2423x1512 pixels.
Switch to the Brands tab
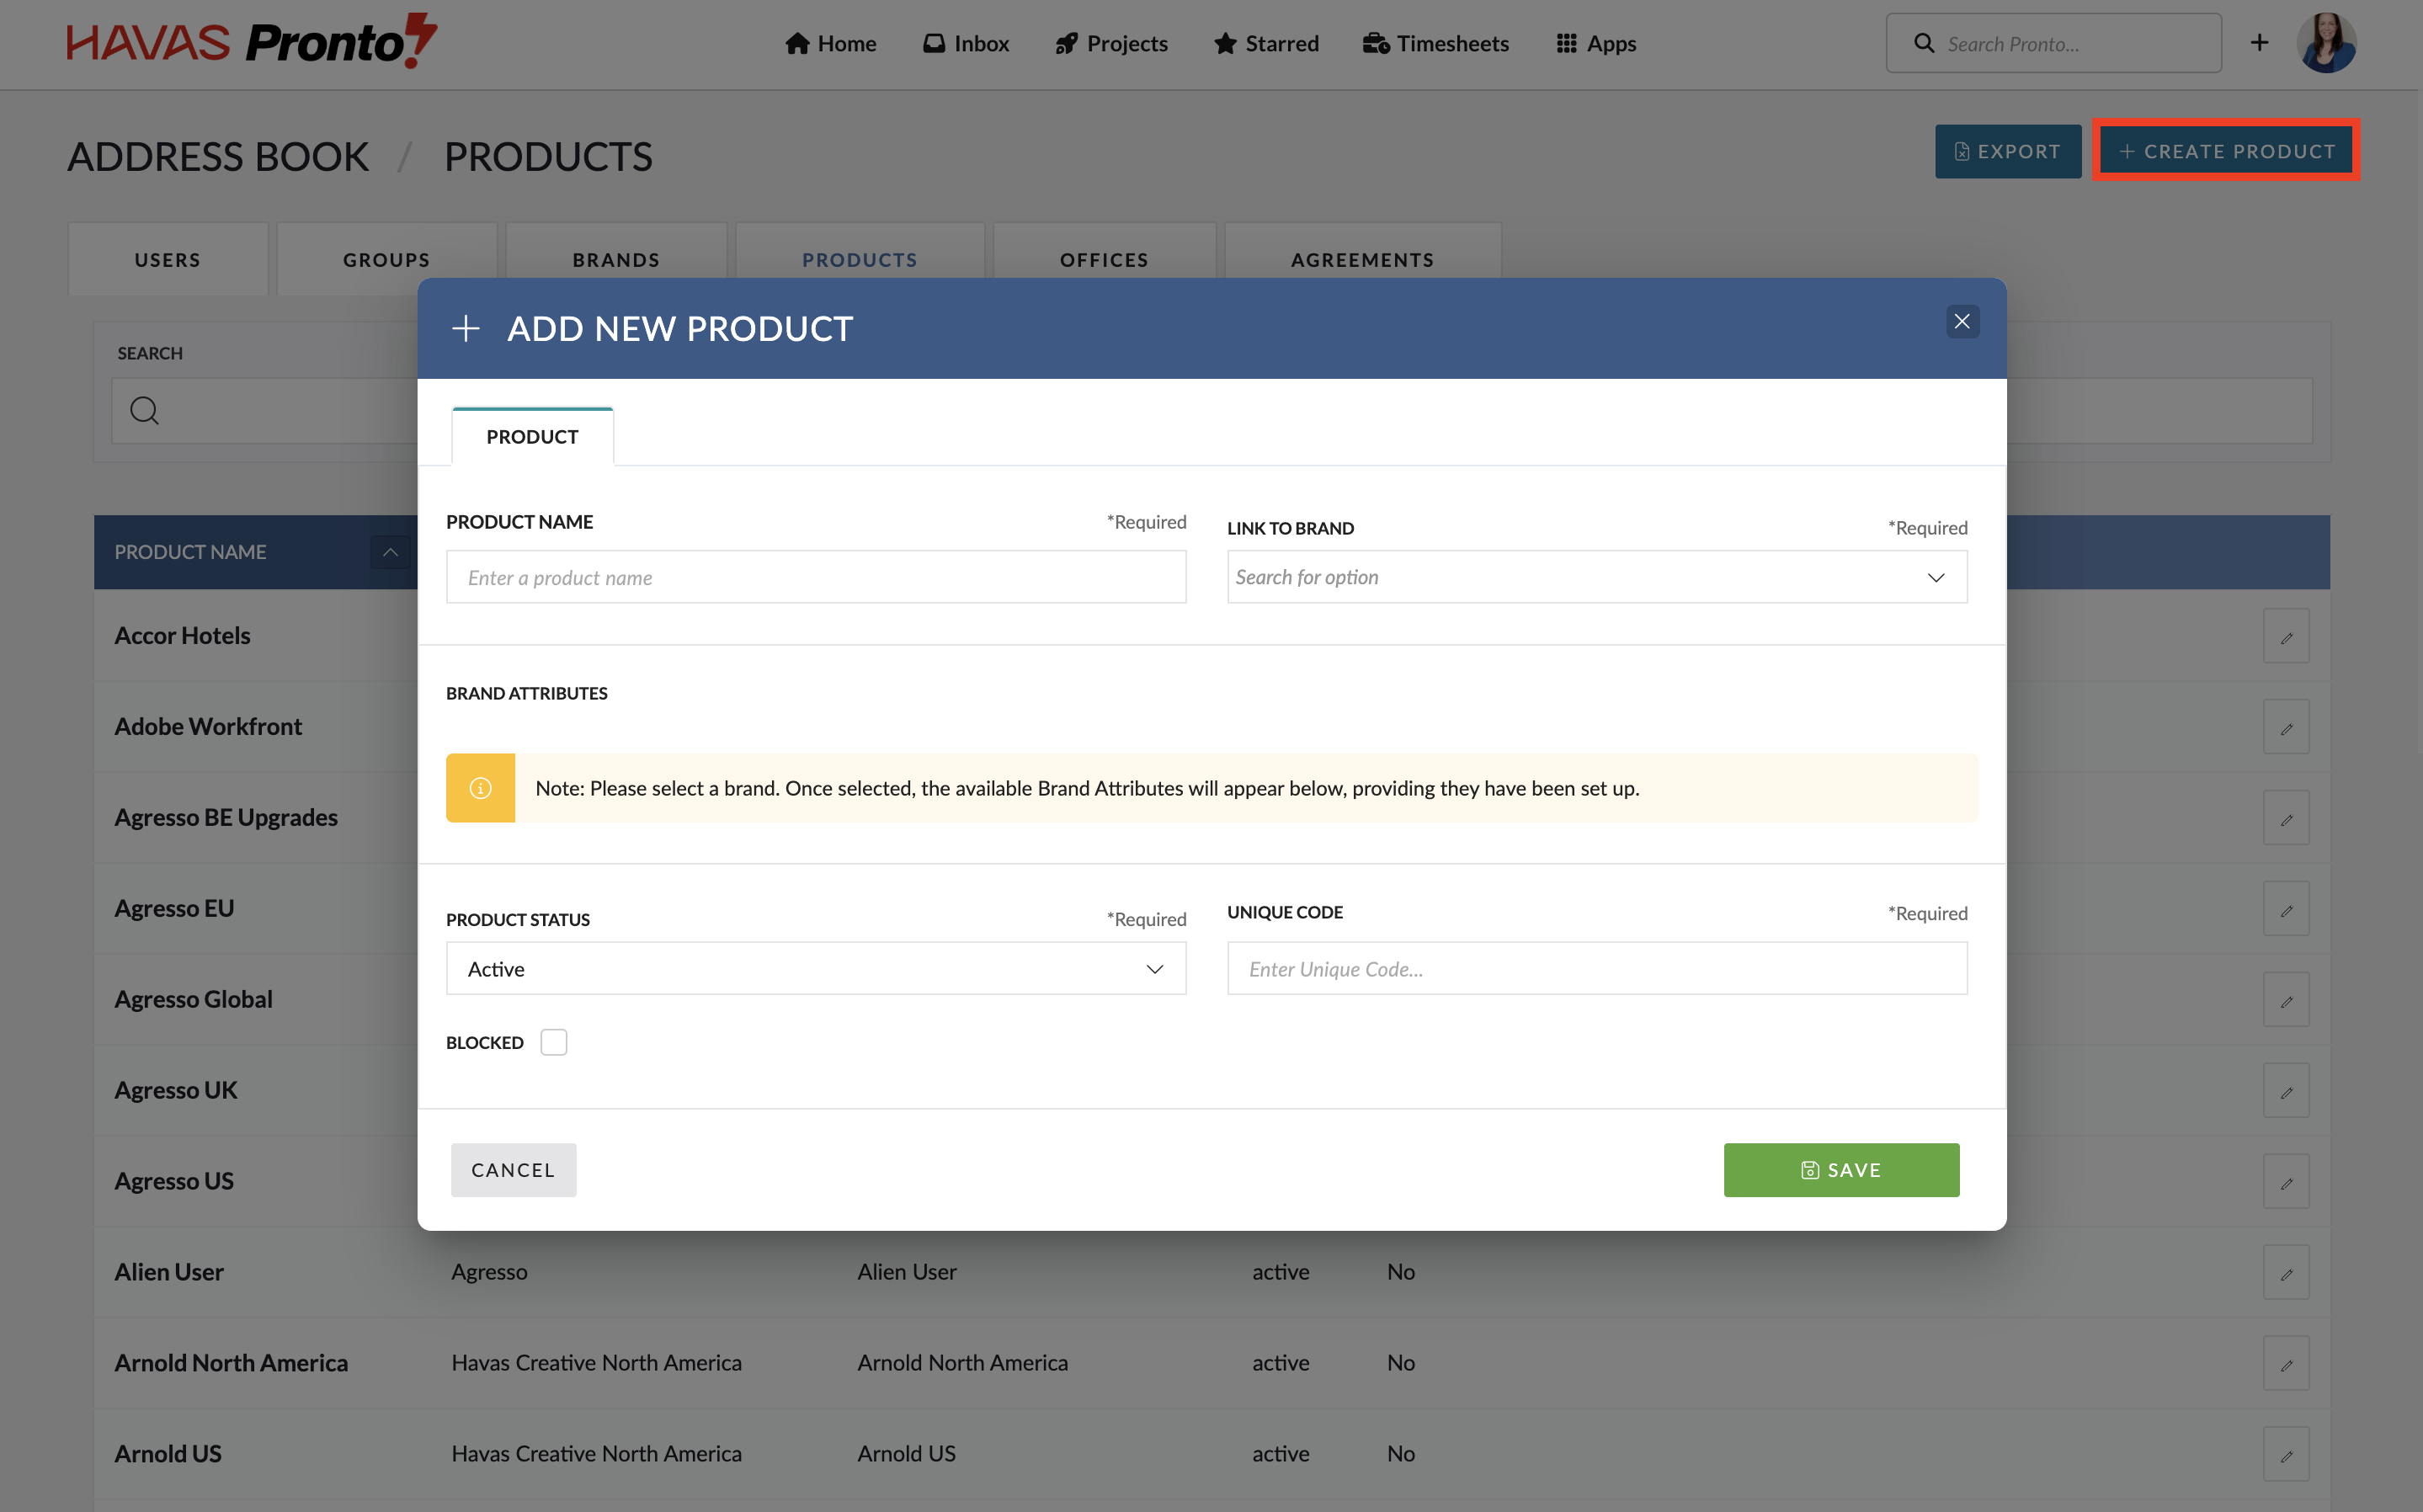(x=616, y=259)
